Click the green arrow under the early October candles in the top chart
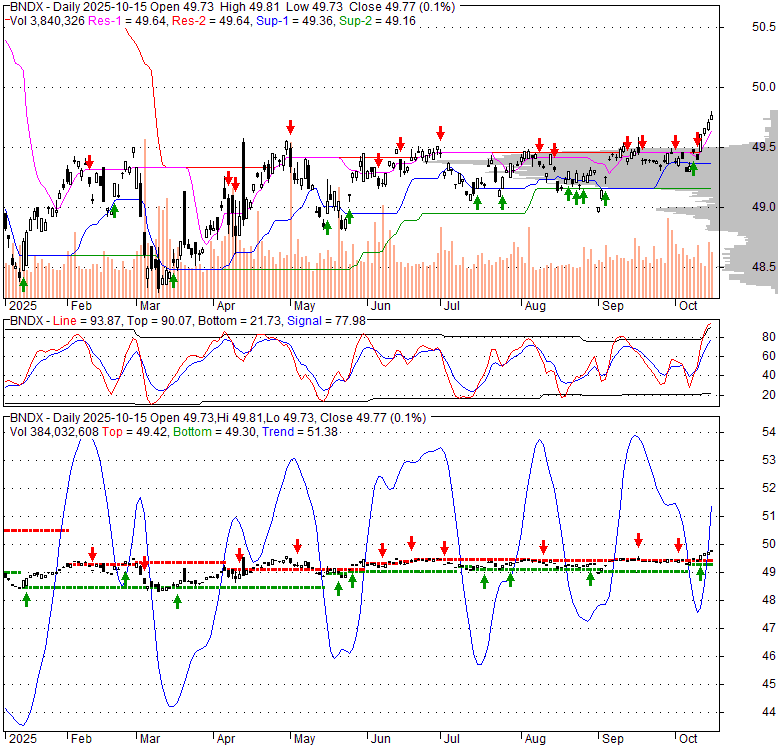 pos(693,168)
